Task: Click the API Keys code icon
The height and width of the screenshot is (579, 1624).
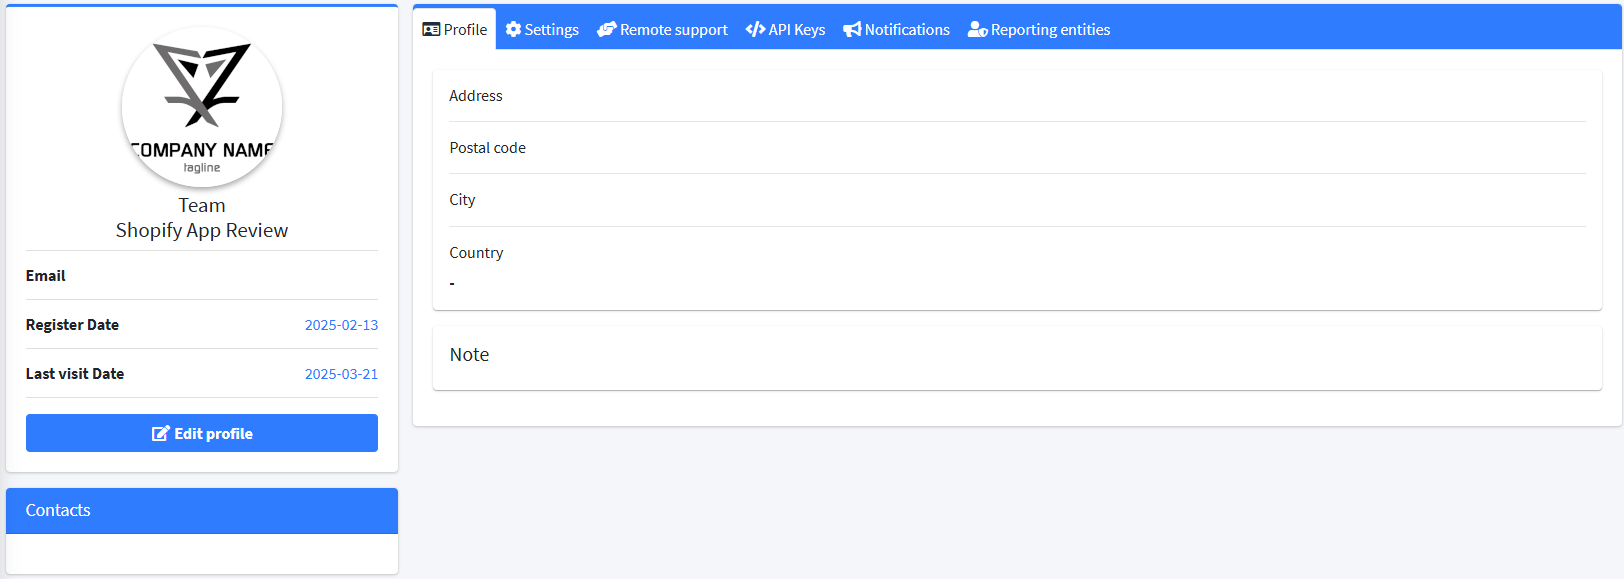Action: [755, 30]
